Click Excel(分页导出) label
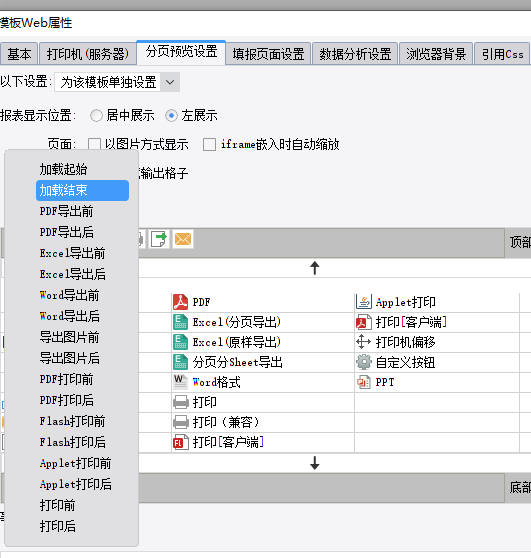The image size is (531, 558). point(237,322)
